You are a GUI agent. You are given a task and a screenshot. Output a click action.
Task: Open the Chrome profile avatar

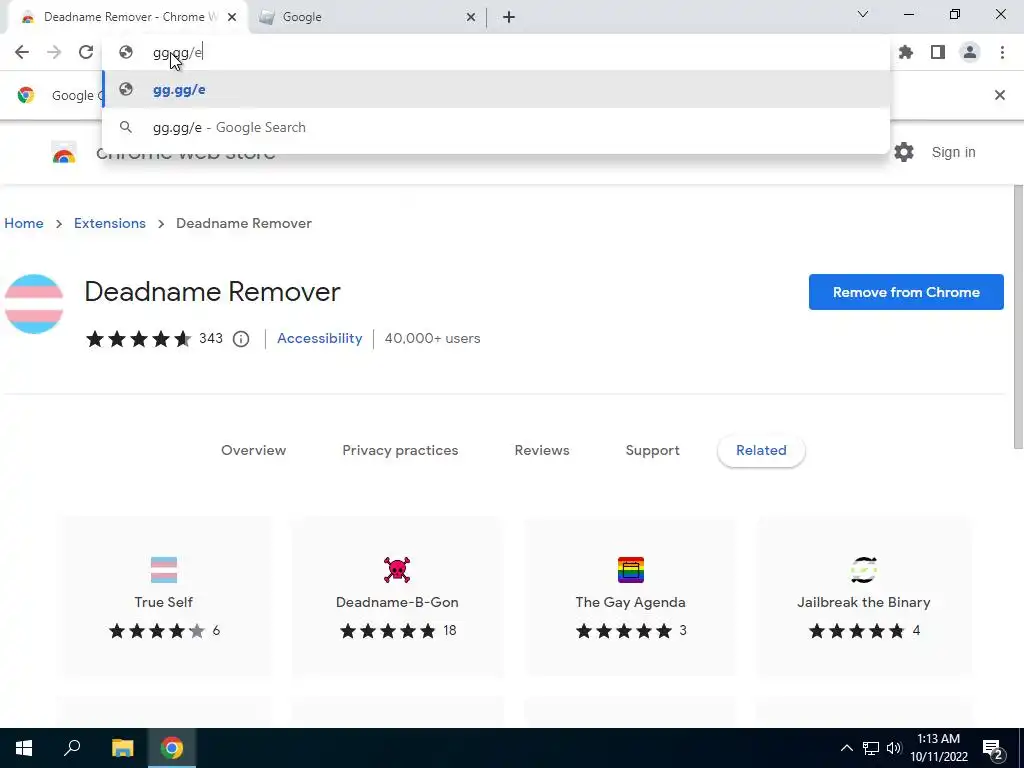[x=970, y=52]
